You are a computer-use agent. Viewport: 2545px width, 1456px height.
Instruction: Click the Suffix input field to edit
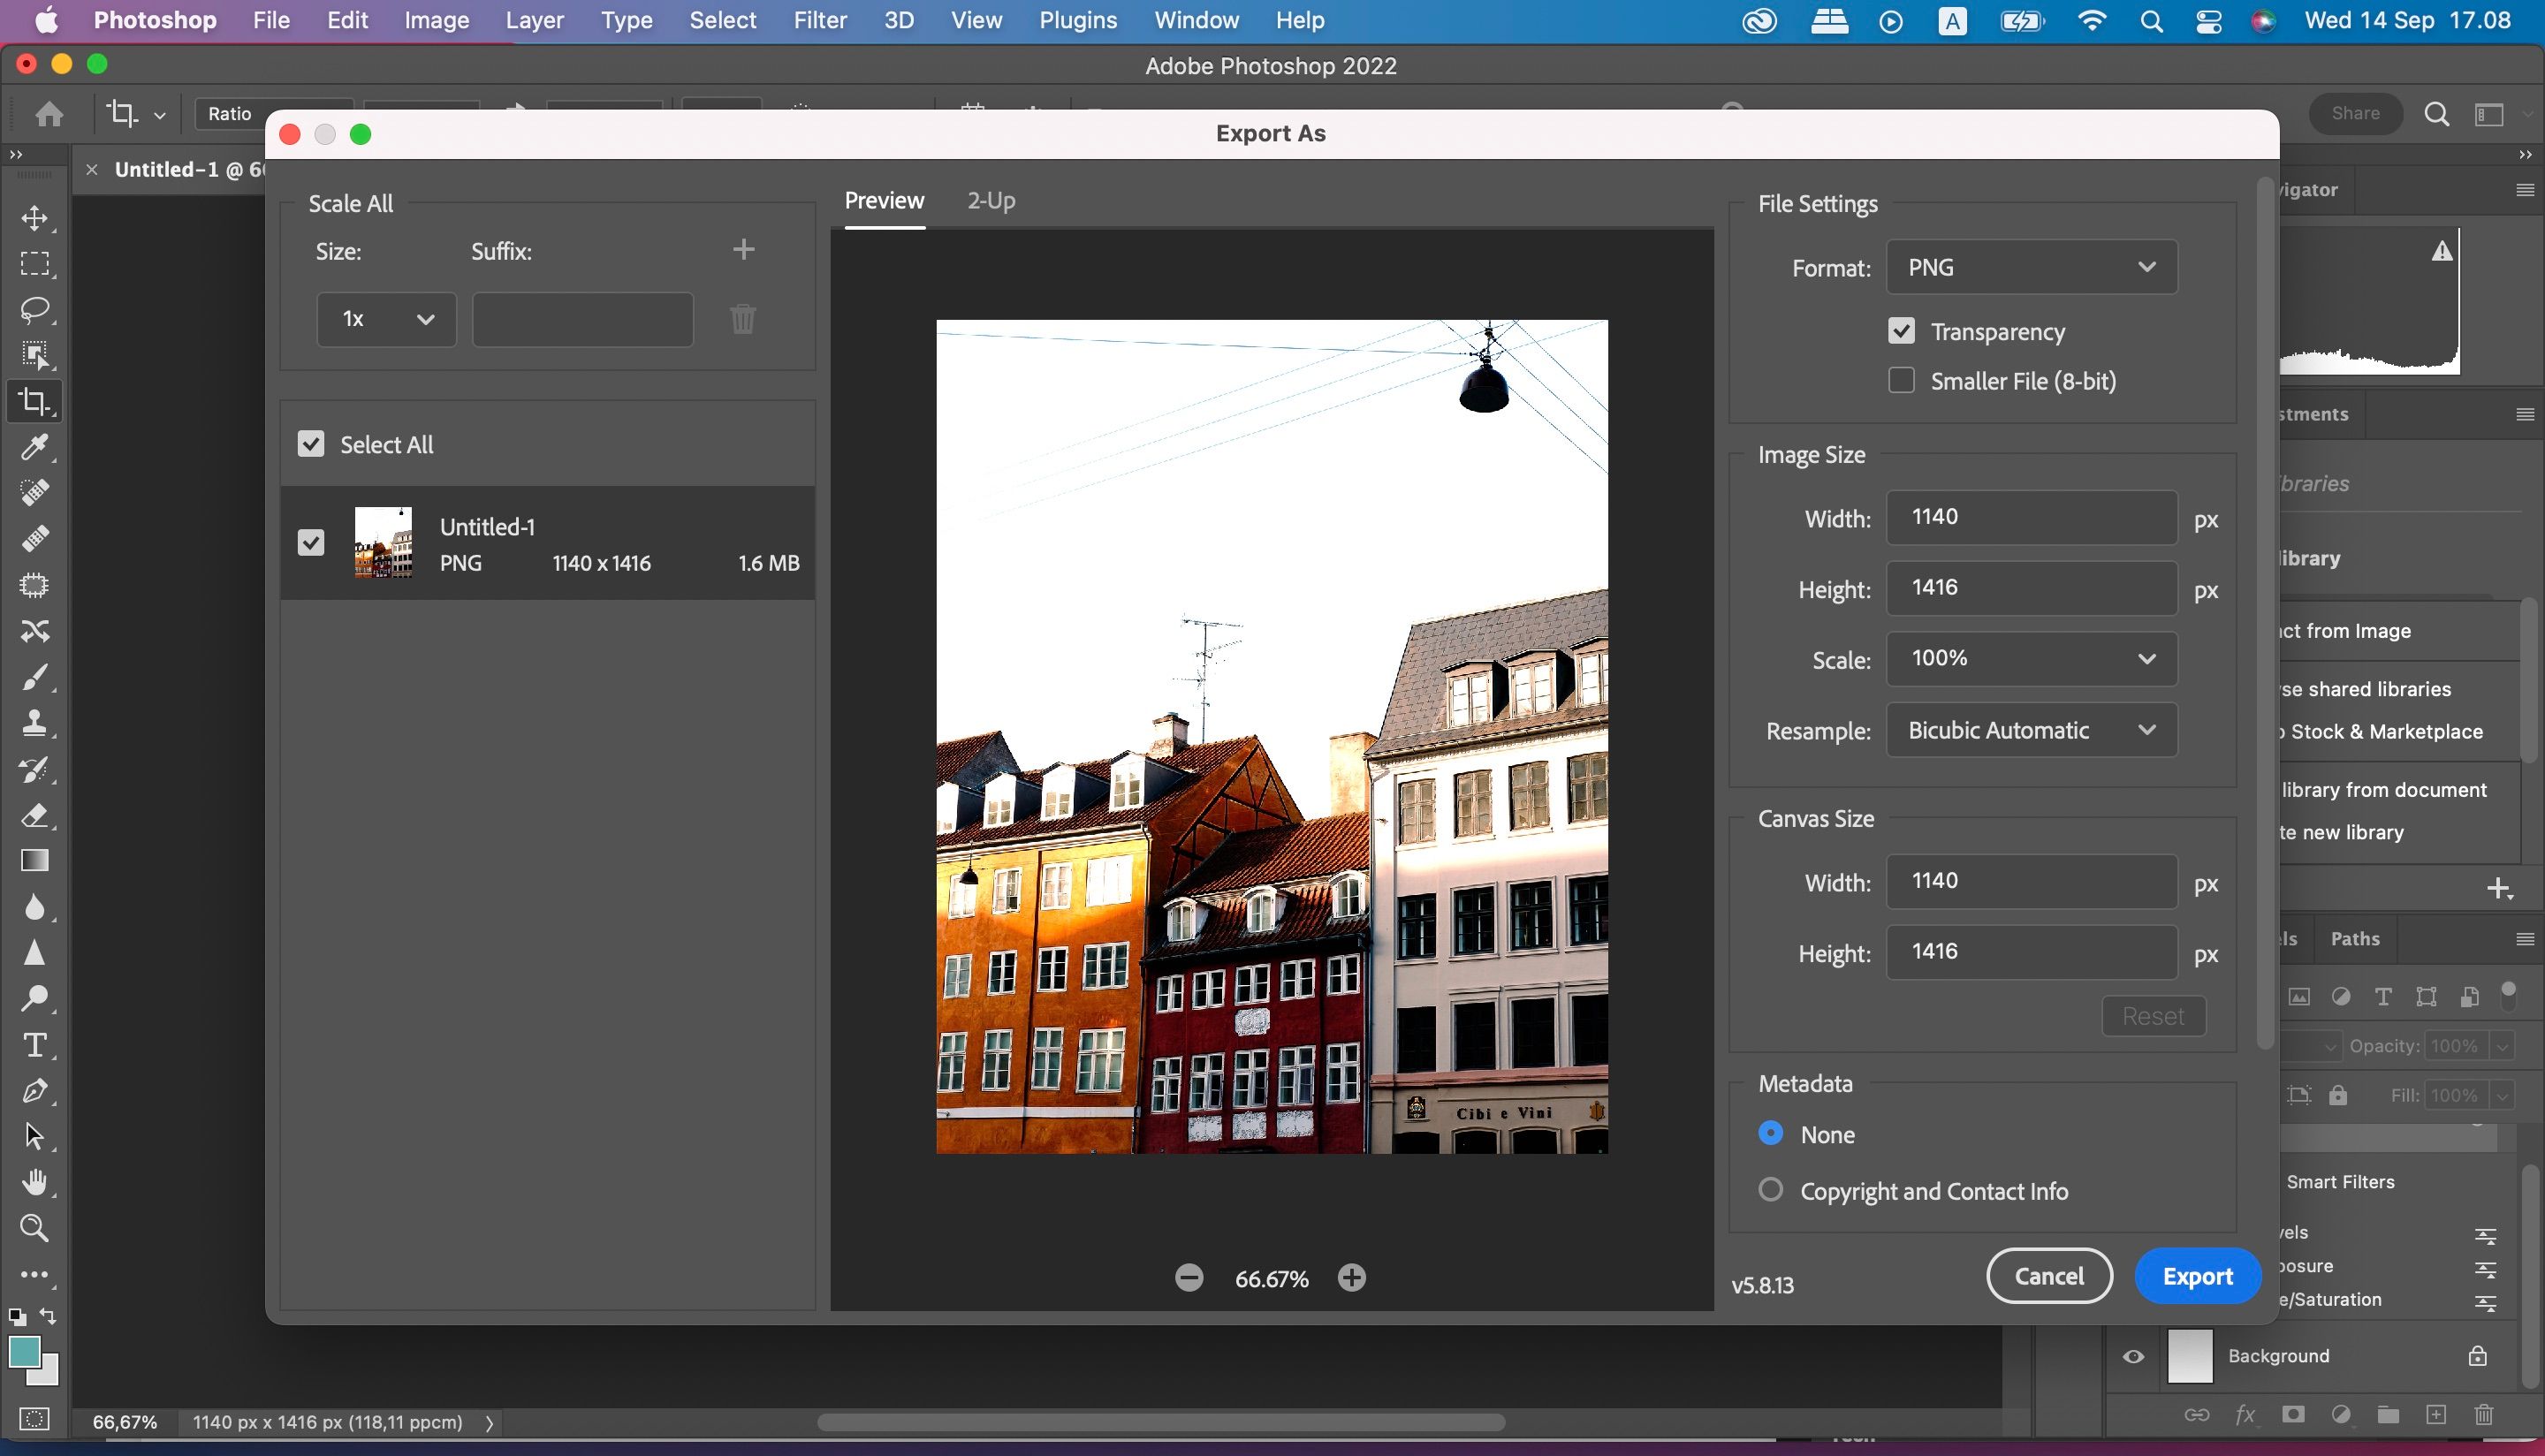click(x=582, y=318)
